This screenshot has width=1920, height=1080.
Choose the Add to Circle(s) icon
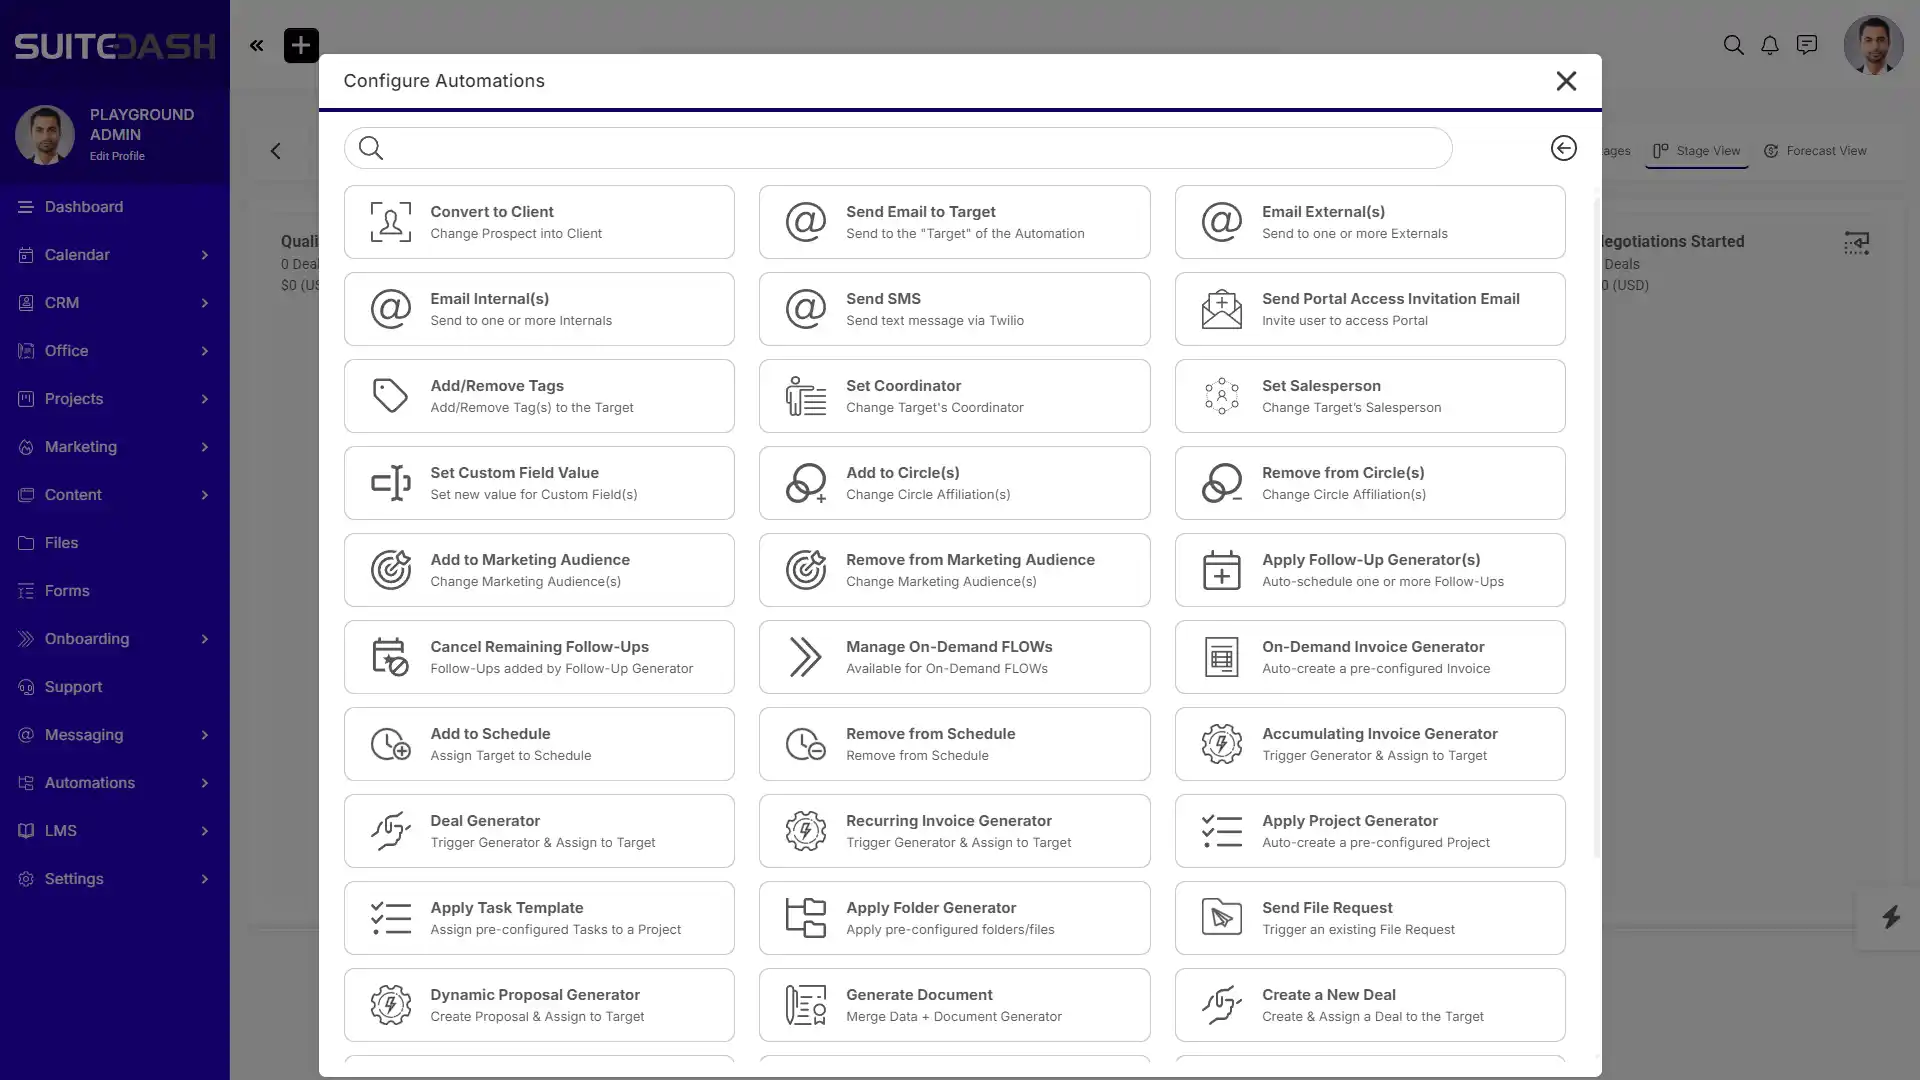pos(805,483)
